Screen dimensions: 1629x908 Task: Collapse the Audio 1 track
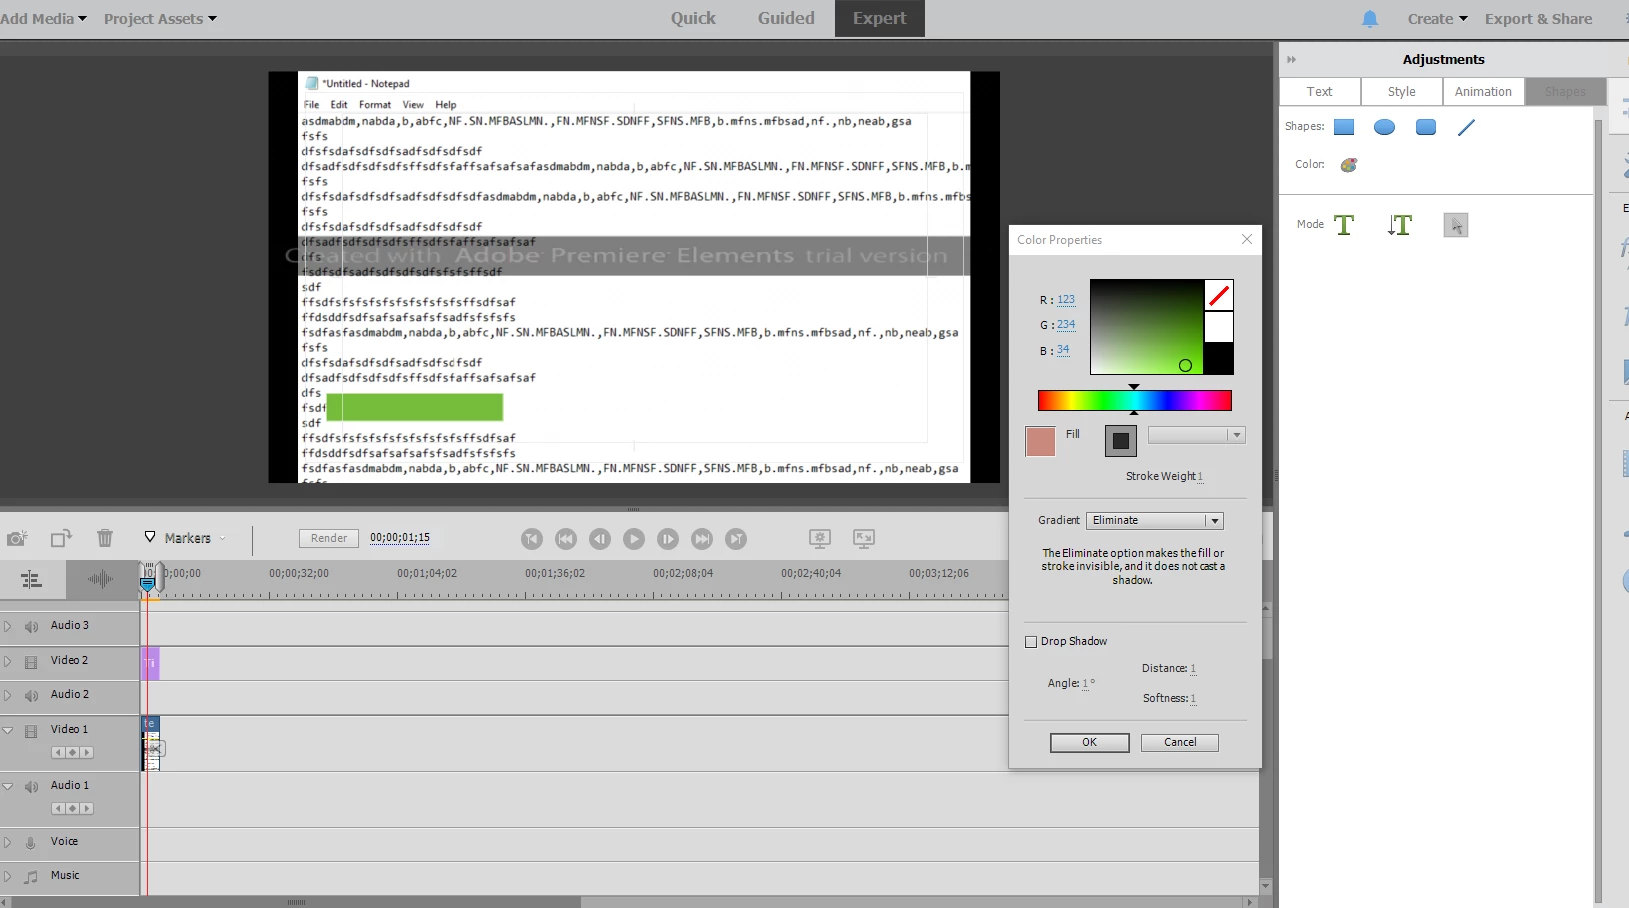[x=8, y=786]
